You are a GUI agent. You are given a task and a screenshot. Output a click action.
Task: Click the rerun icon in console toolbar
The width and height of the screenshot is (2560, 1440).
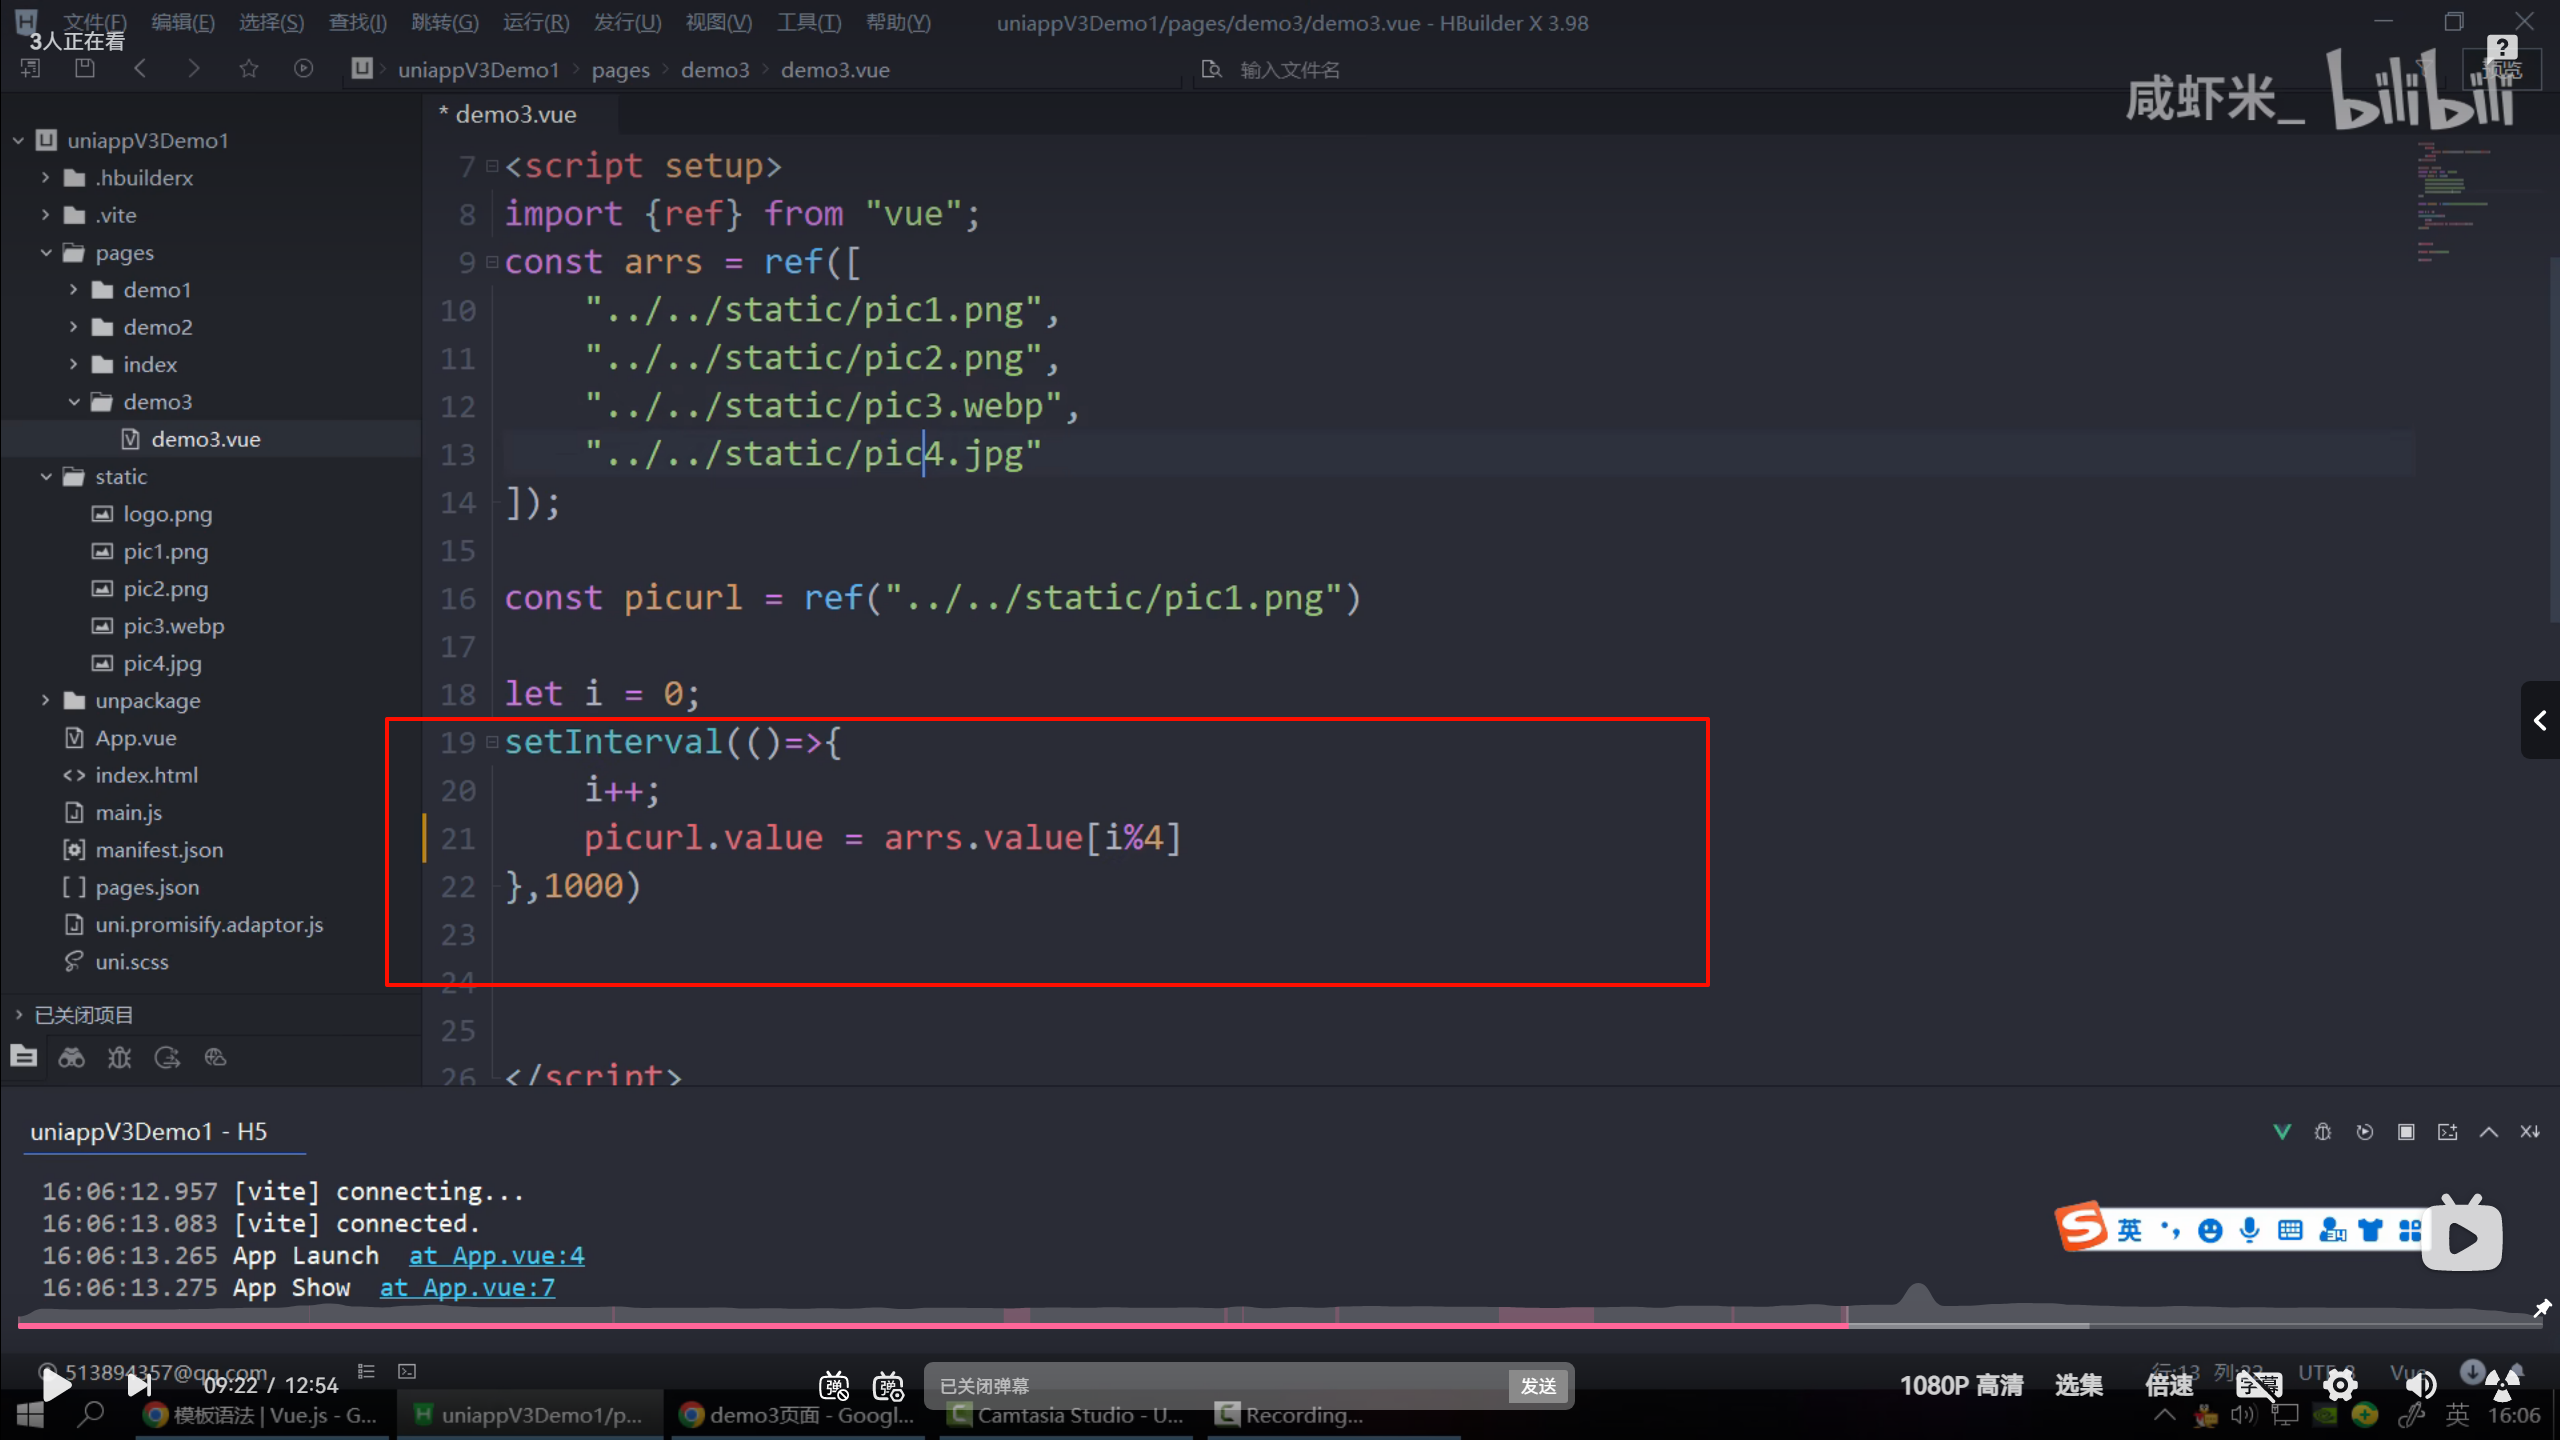point(2365,1132)
